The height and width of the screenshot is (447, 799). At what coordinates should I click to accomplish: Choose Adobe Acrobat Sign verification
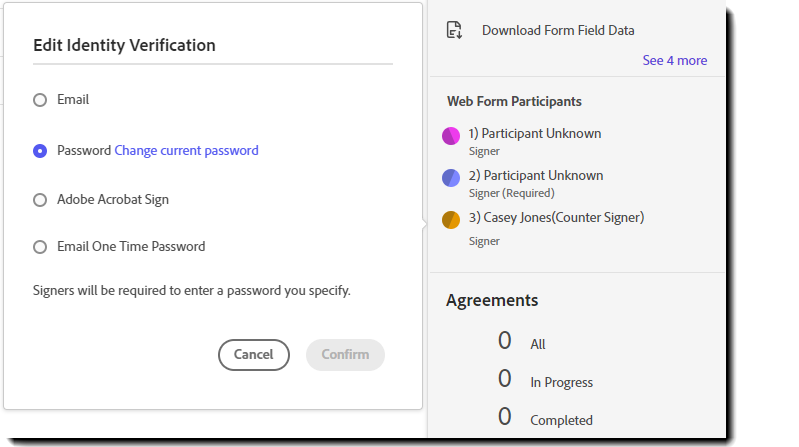pos(40,200)
